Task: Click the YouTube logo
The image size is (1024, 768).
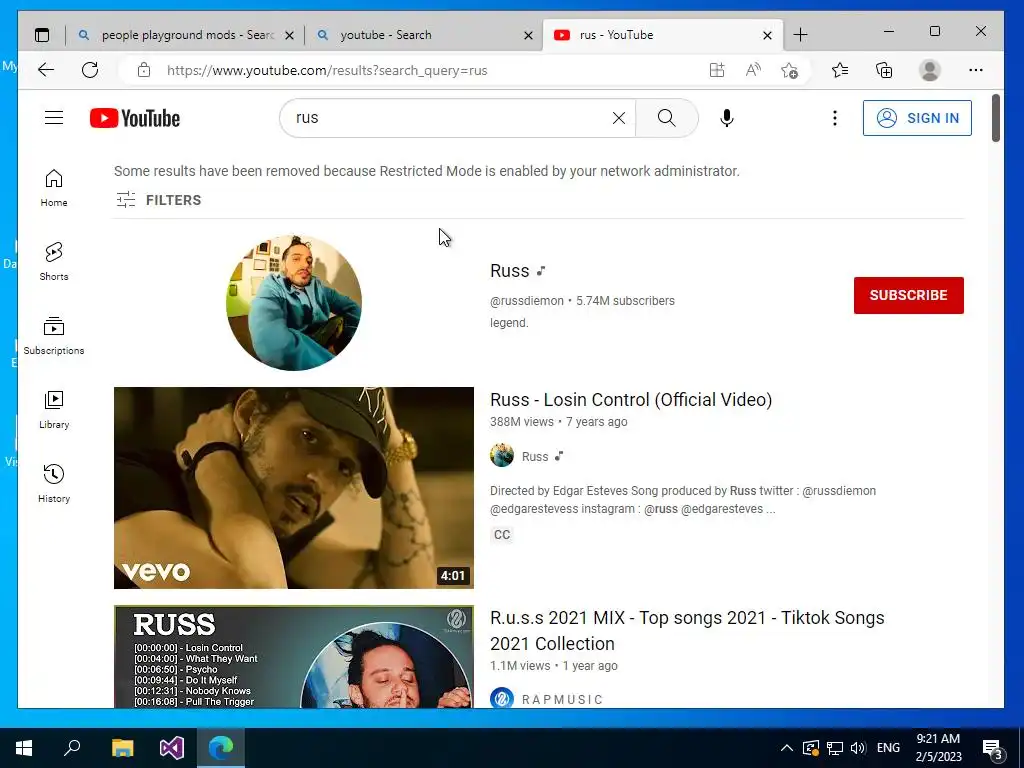Action: [135, 118]
